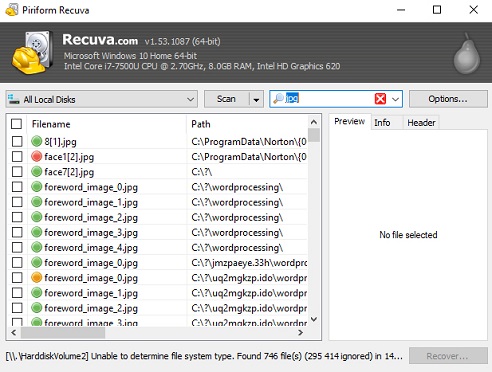Check foreword_image_2.jpg in uq2mgkzp.ido folder
The width and height of the screenshot is (492, 372).
pyautogui.click(x=17, y=308)
